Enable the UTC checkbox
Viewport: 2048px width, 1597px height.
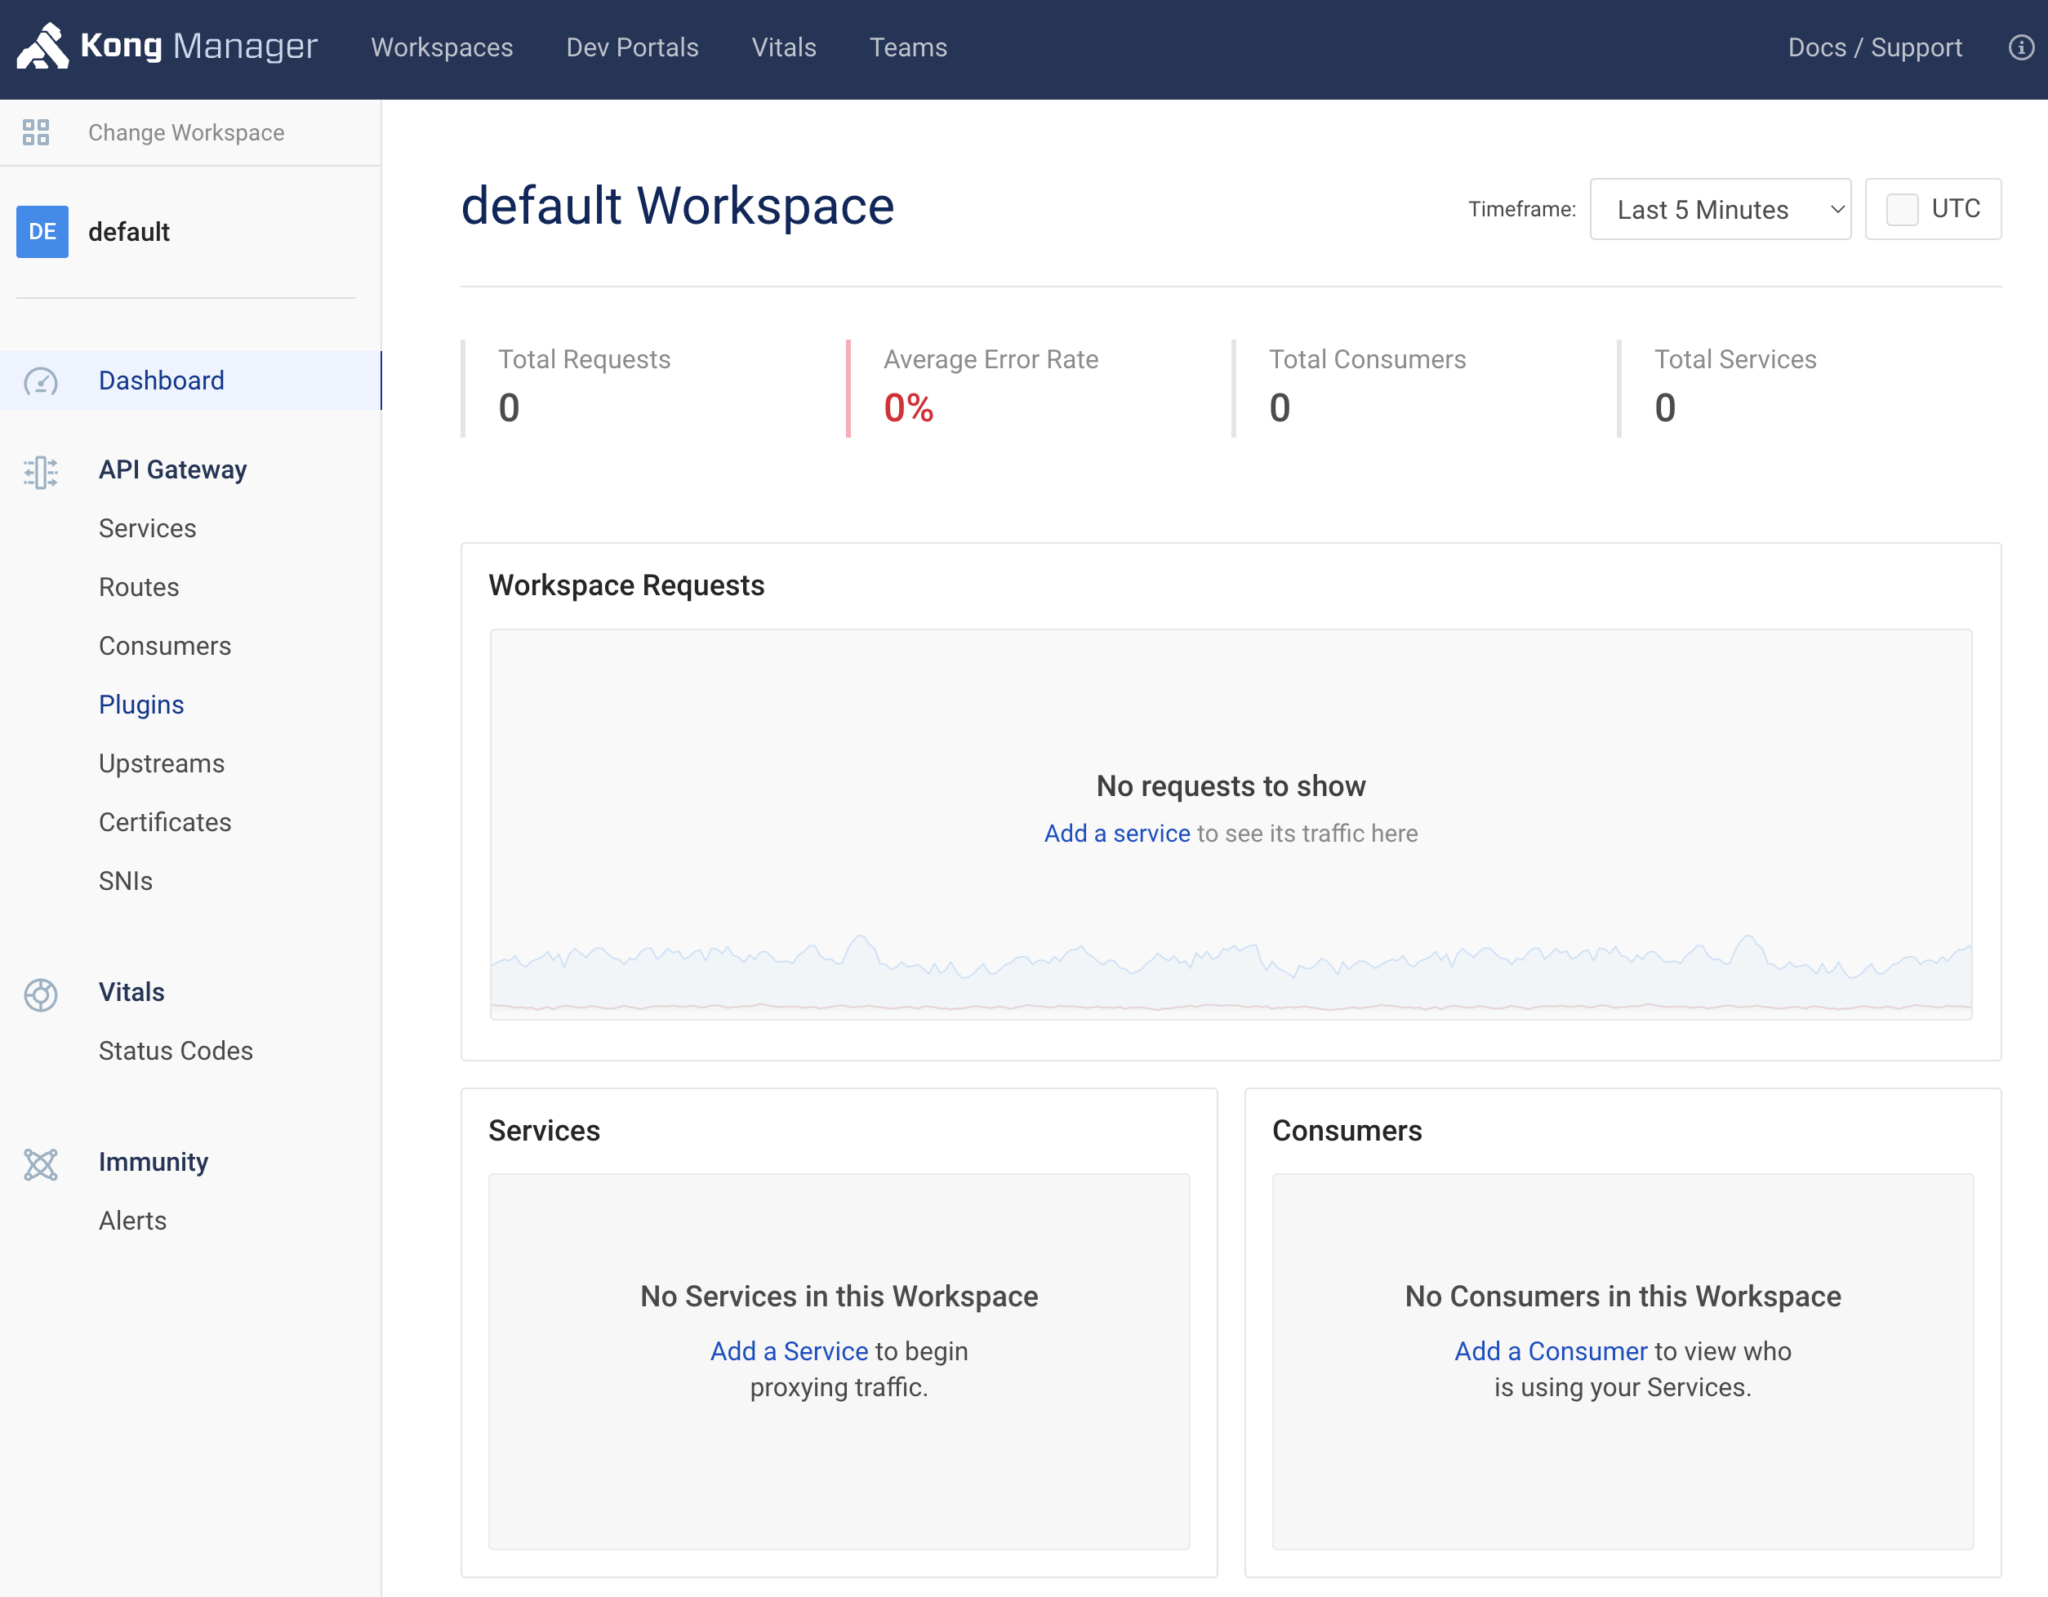click(x=1898, y=208)
